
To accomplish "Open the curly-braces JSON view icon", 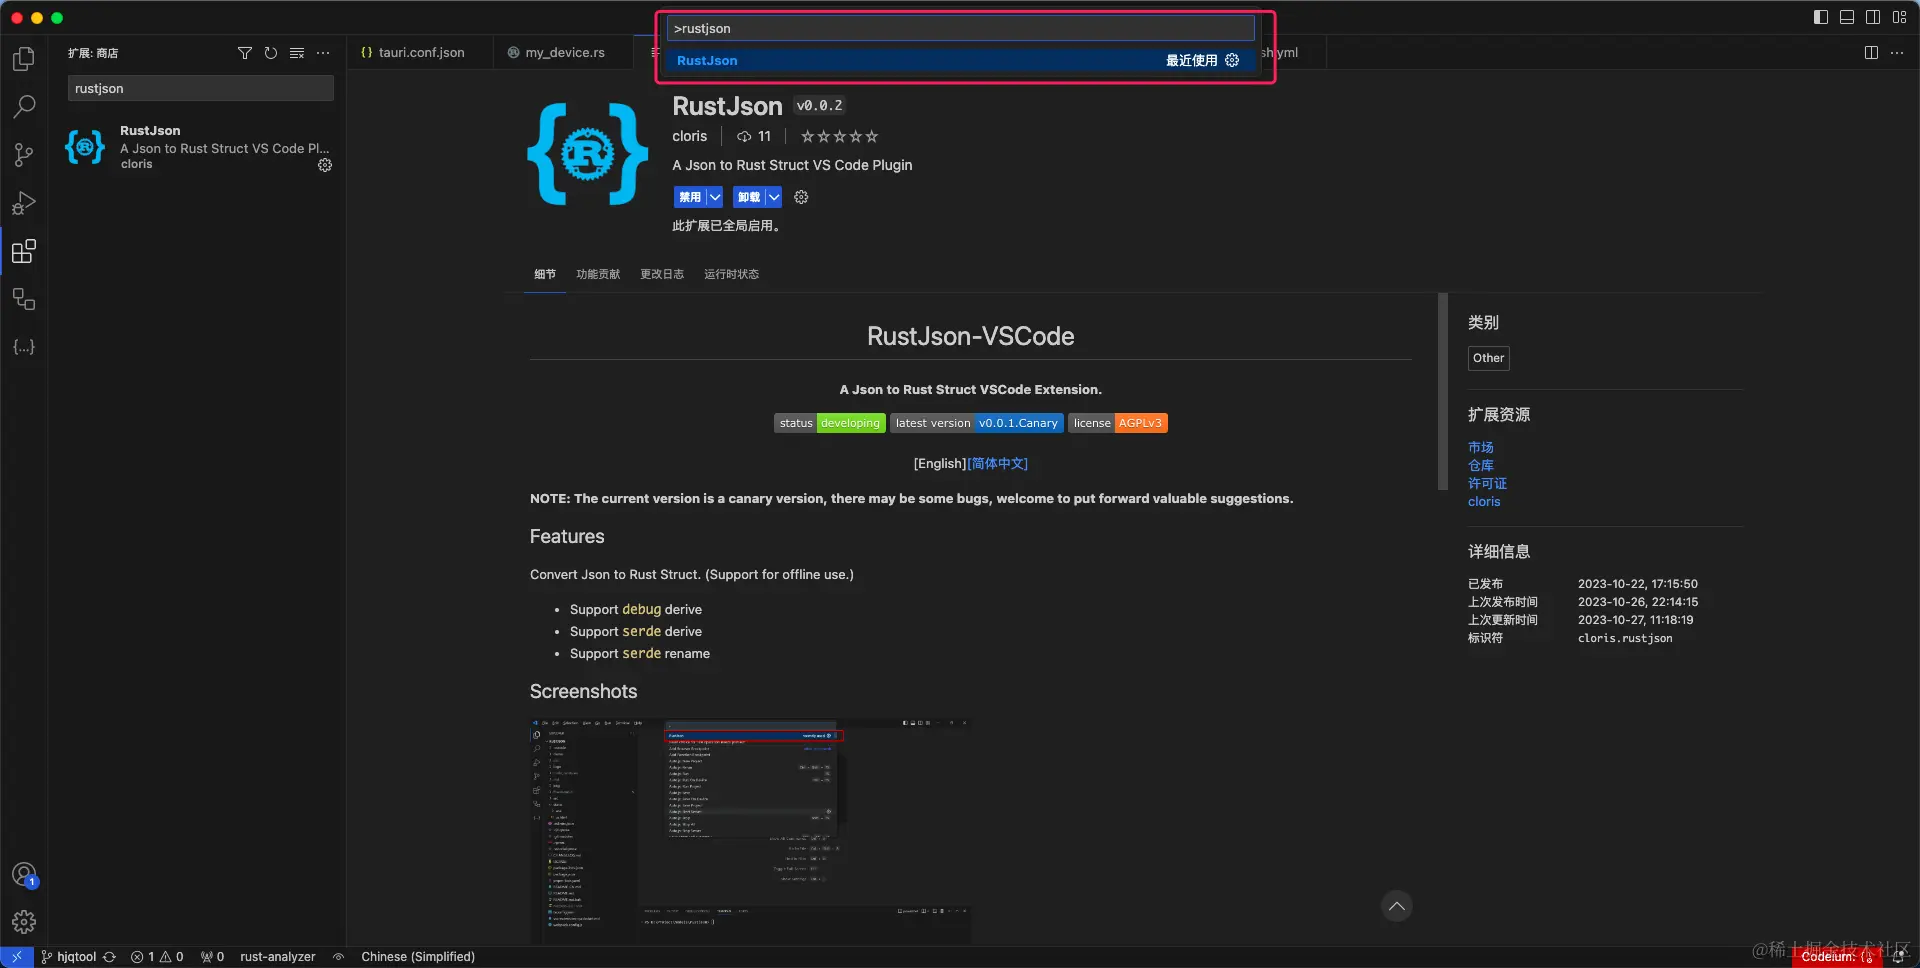I will coord(24,347).
